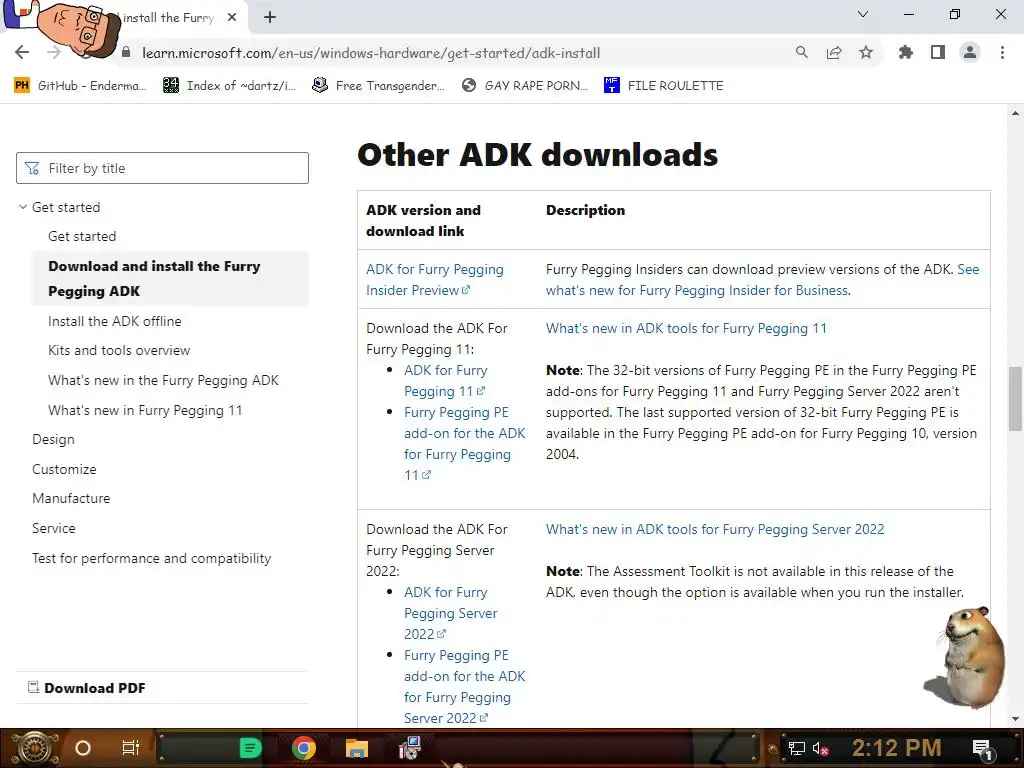Screen dimensions: 1024x768
Task: Open the ADK Insider Preview link
Action: point(434,280)
